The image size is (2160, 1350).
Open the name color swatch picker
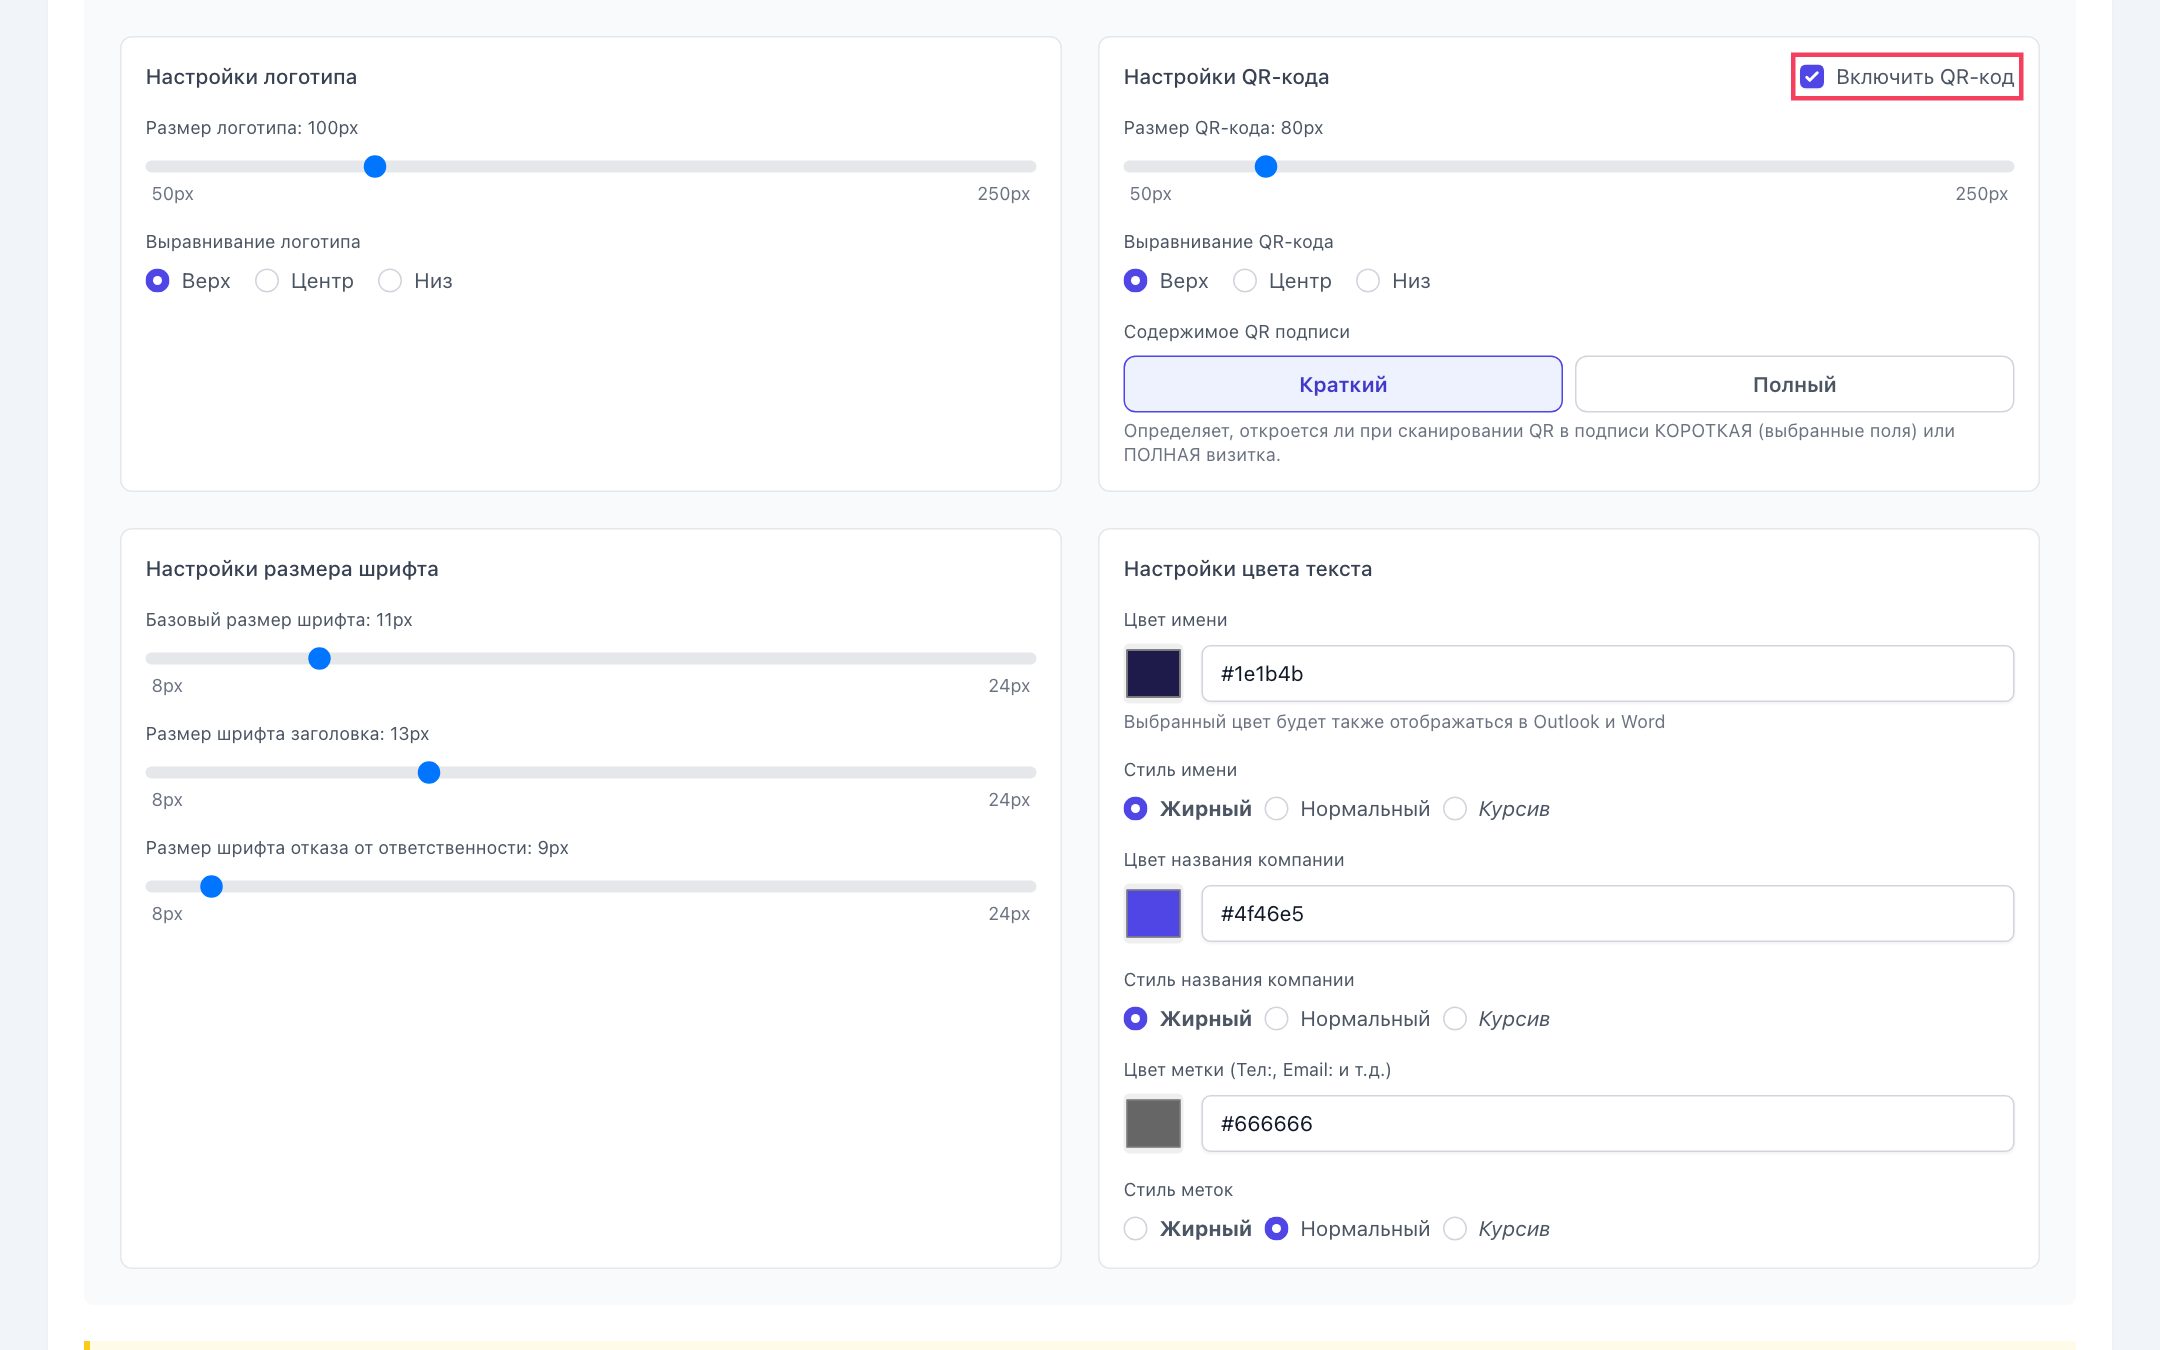pos(1153,674)
